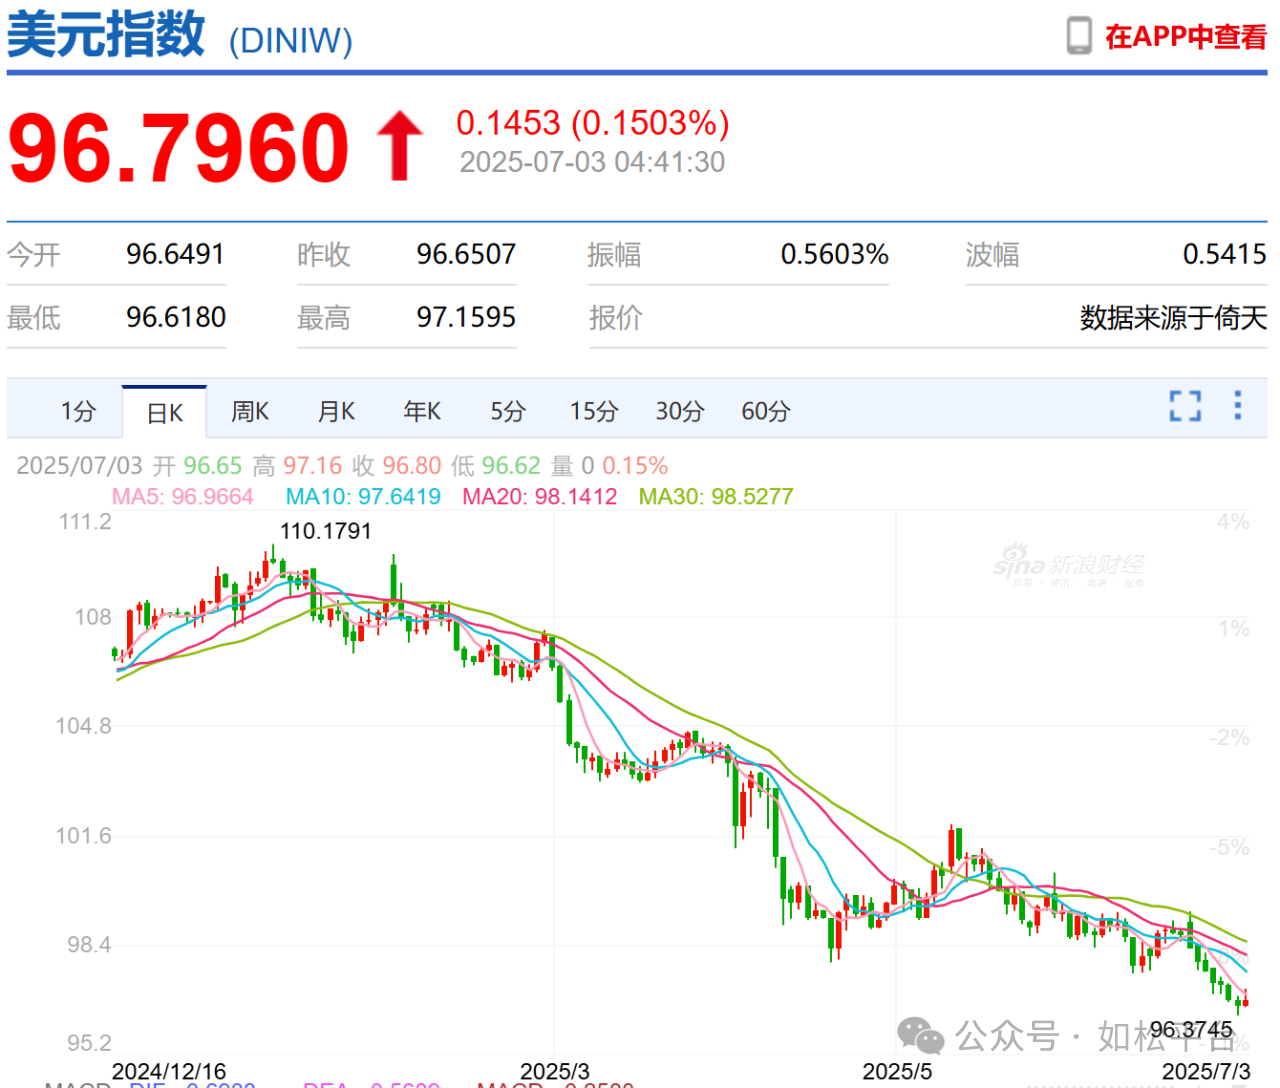Click the 最高 label
1280x1088 pixels.
pyautogui.click(x=324, y=318)
